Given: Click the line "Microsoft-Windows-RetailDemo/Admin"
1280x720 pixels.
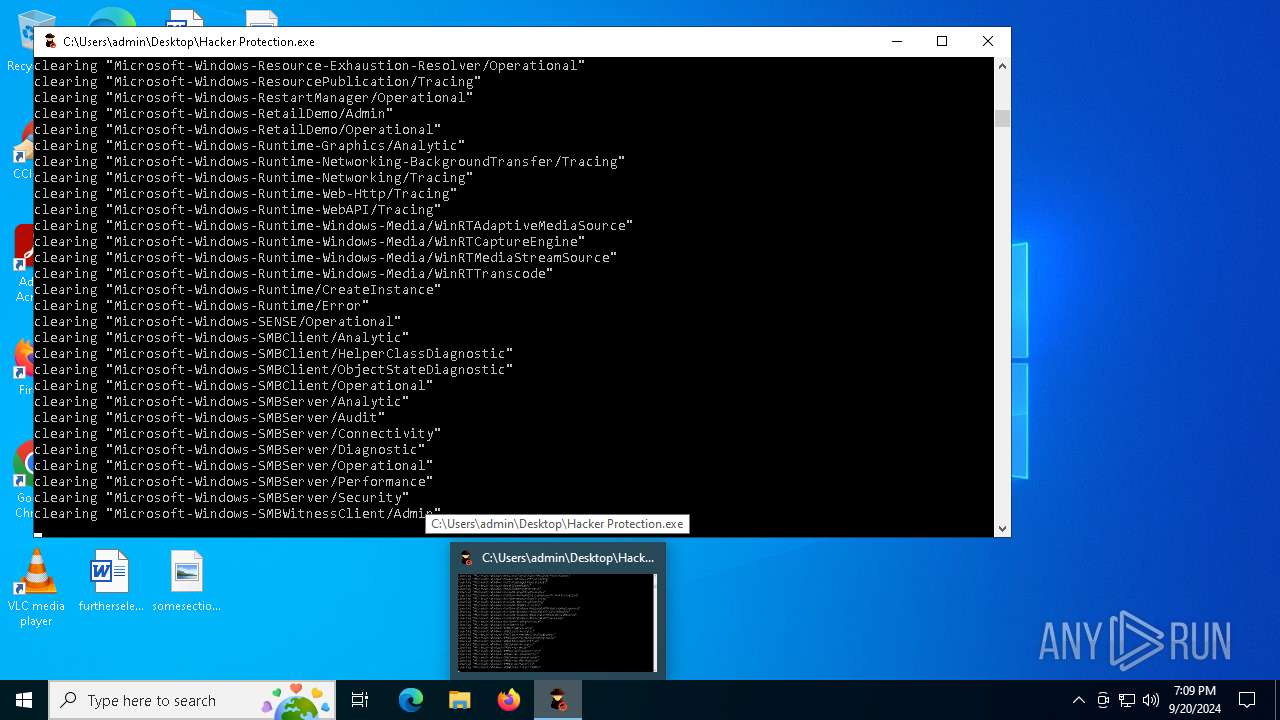Looking at the screenshot, I should (213, 113).
